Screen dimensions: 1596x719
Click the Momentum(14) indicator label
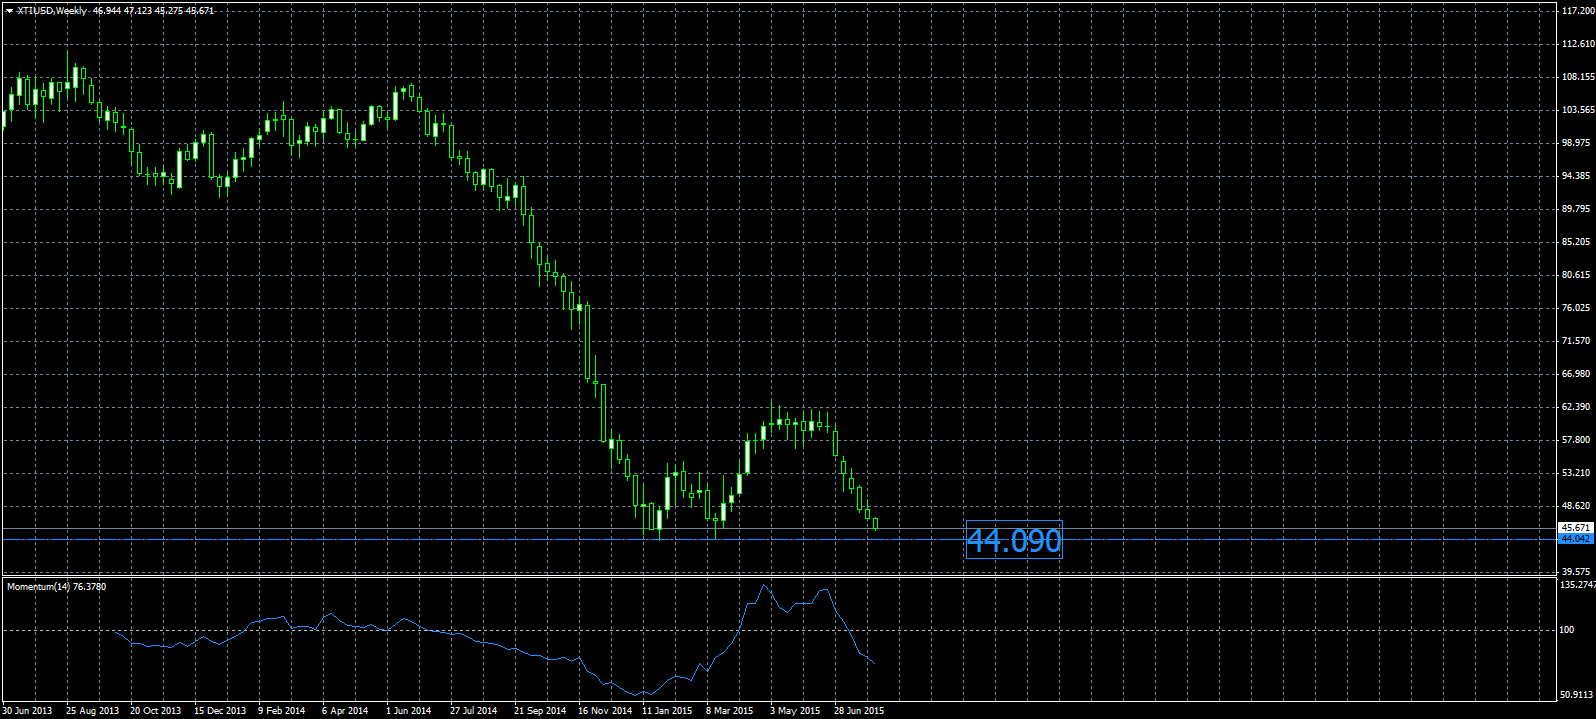(x=56, y=587)
